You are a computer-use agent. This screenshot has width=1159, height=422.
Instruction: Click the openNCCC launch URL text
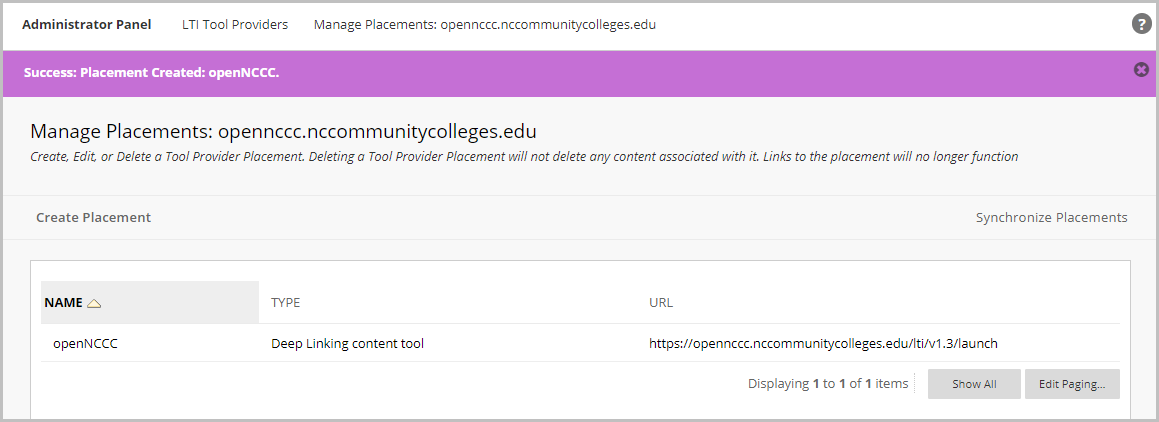pyautogui.click(x=823, y=343)
